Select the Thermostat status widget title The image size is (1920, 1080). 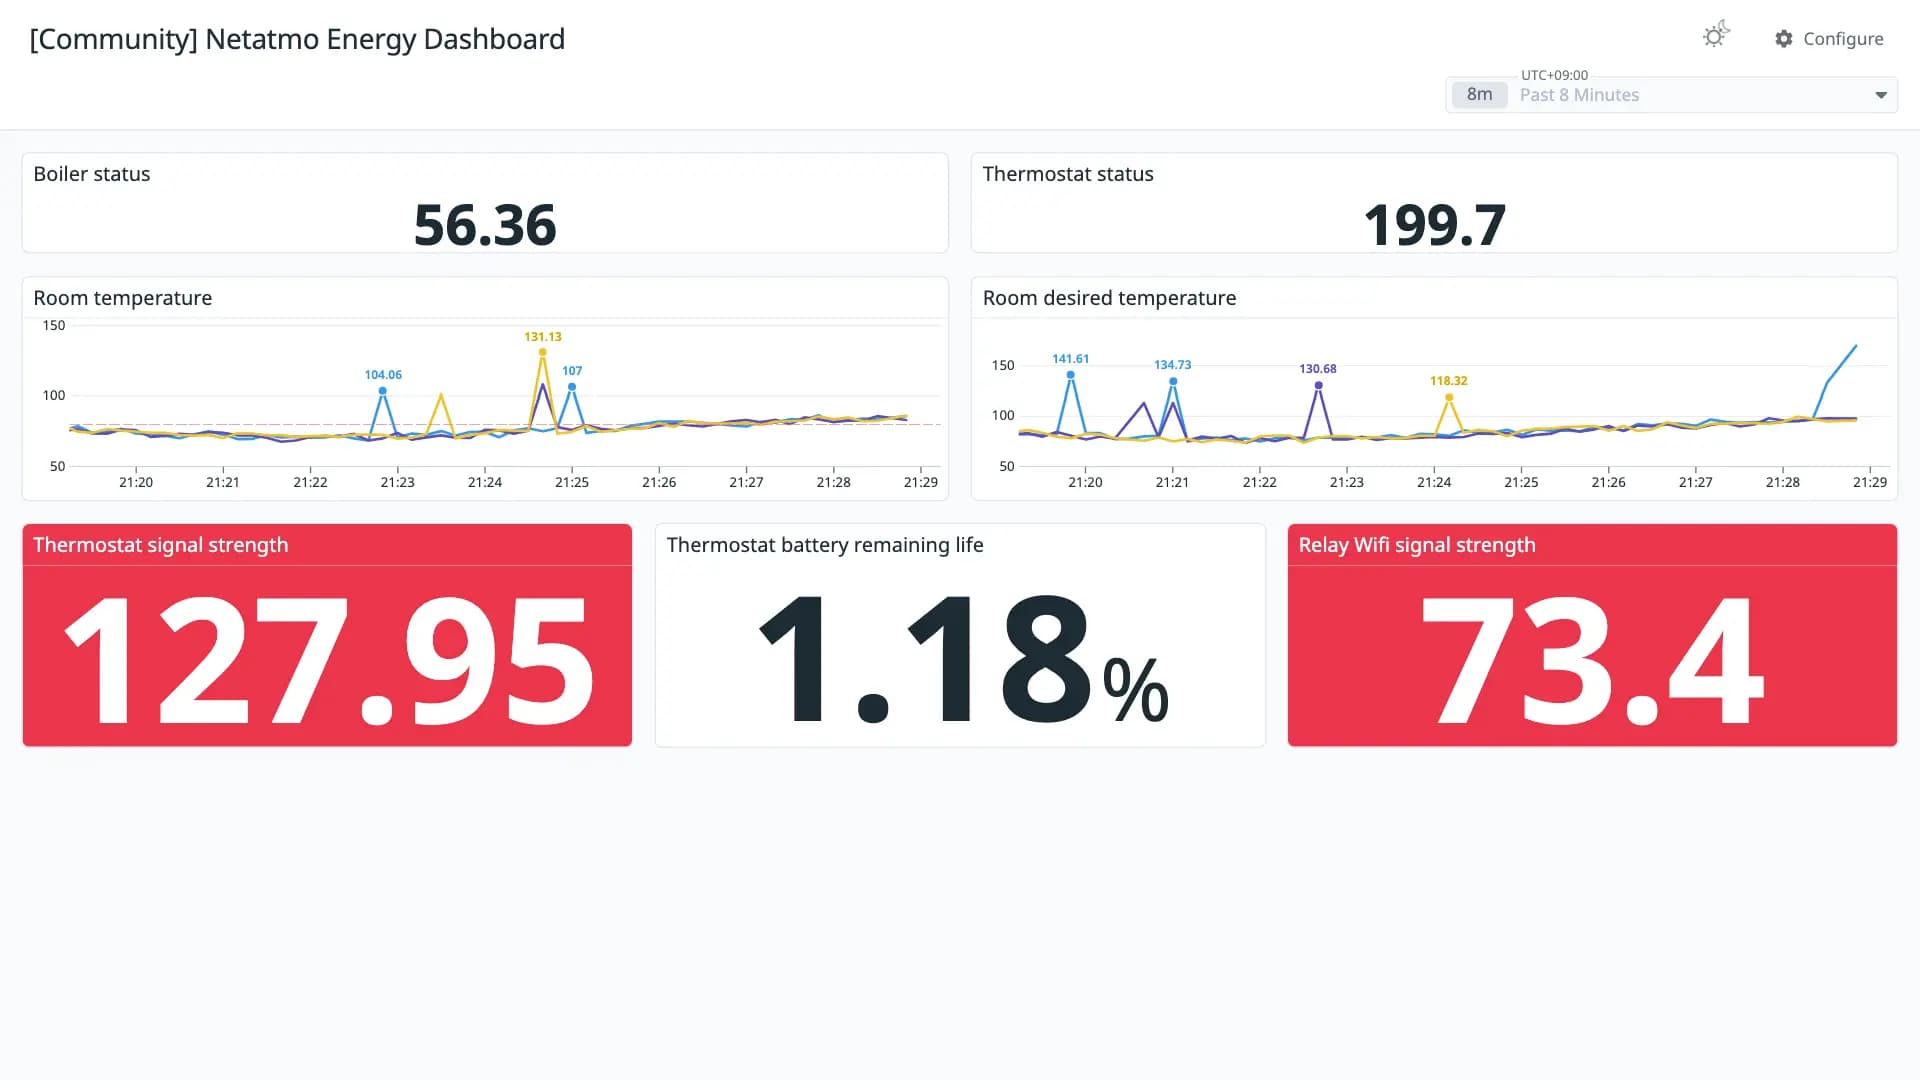tap(1068, 174)
